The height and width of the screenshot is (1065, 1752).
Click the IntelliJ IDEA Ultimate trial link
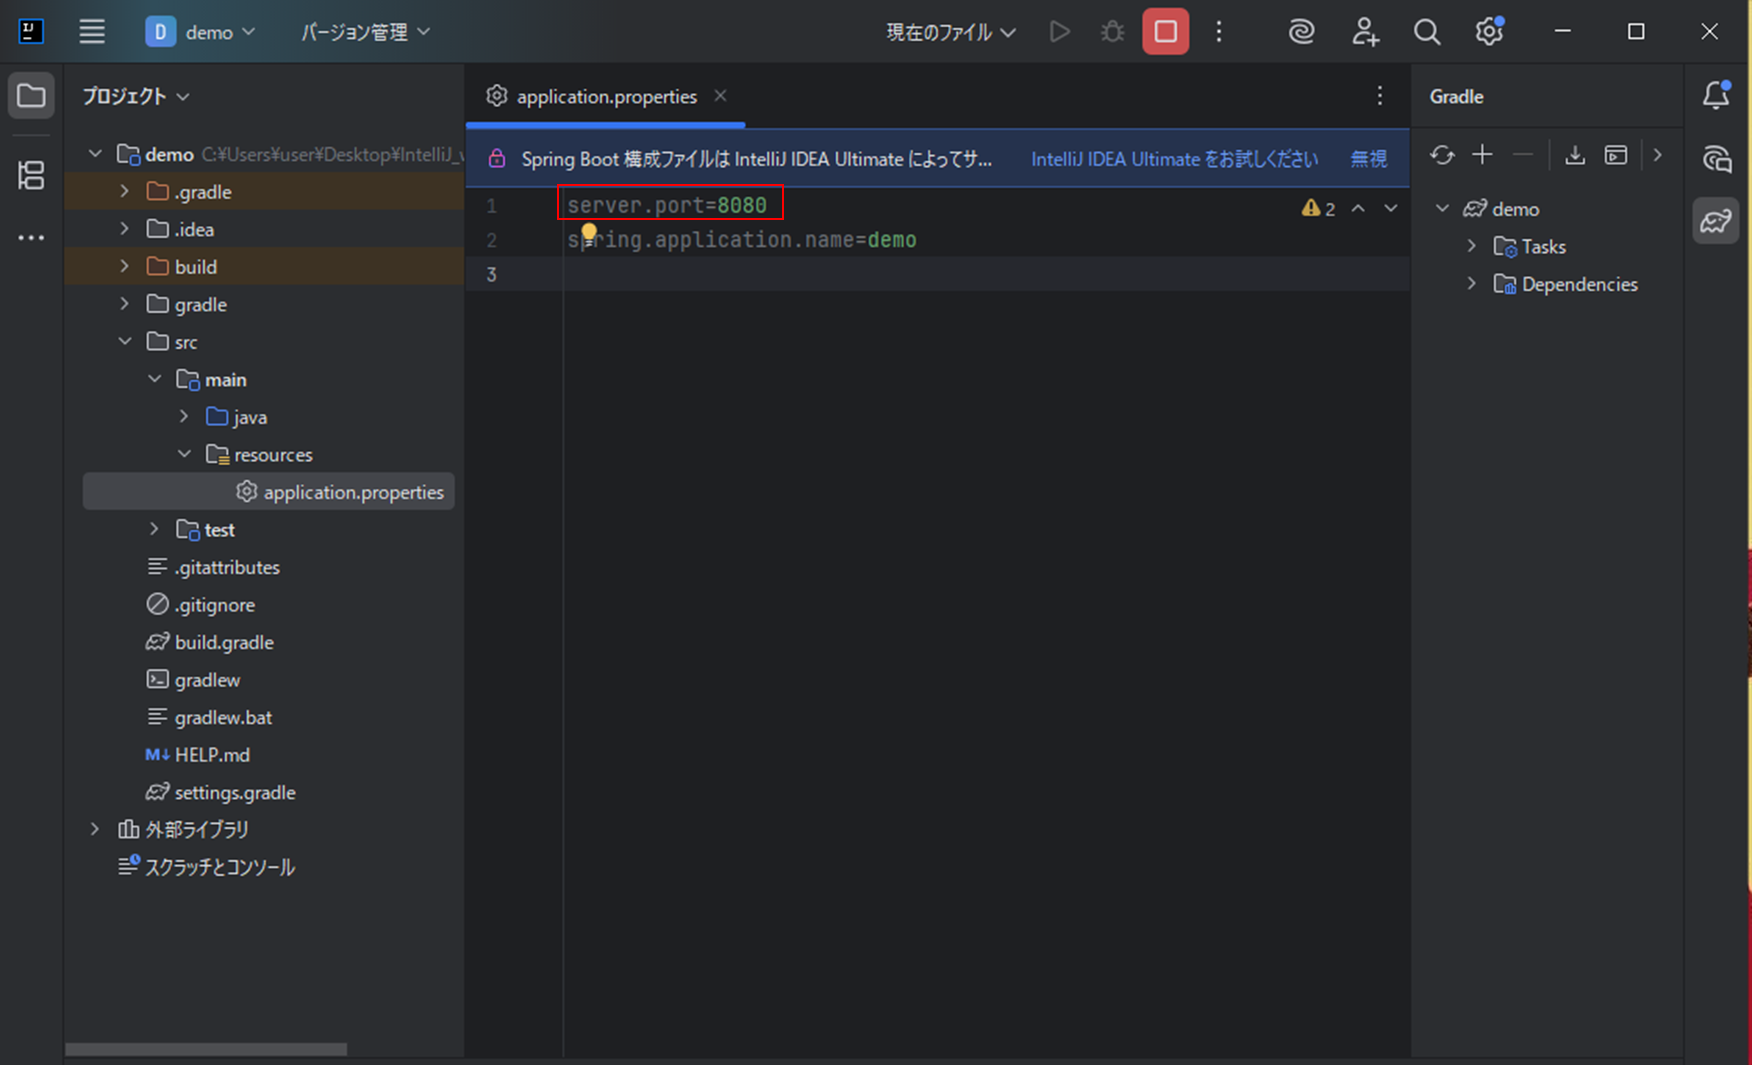(x=1174, y=158)
